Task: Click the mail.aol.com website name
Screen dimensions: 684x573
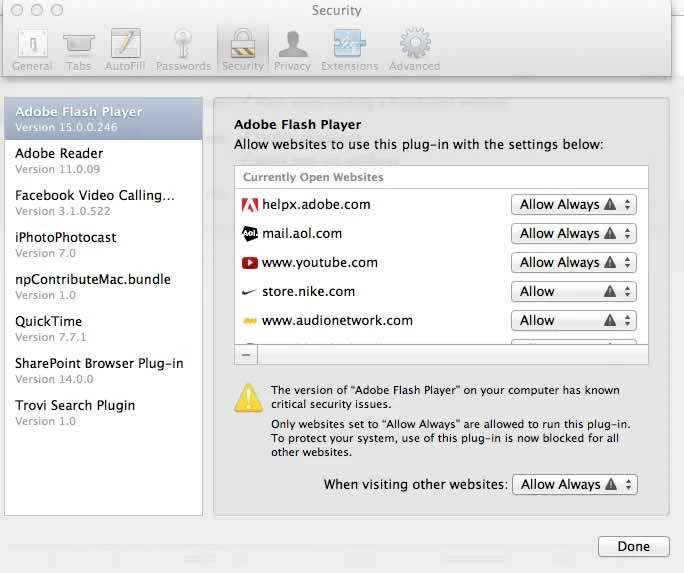Action: tap(302, 233)
